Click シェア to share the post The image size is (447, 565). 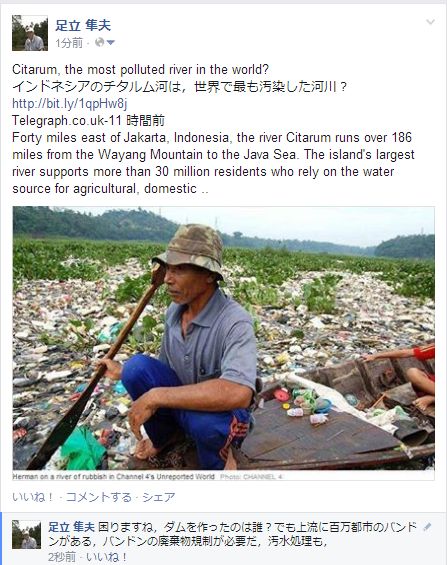[159, 497]
